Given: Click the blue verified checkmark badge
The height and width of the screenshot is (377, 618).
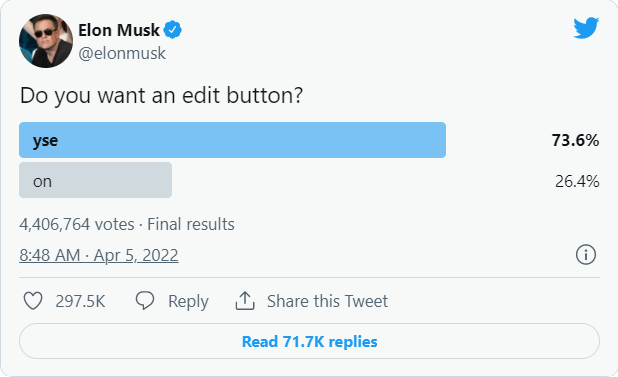Looking at the screenshot, I should (172, 30).
